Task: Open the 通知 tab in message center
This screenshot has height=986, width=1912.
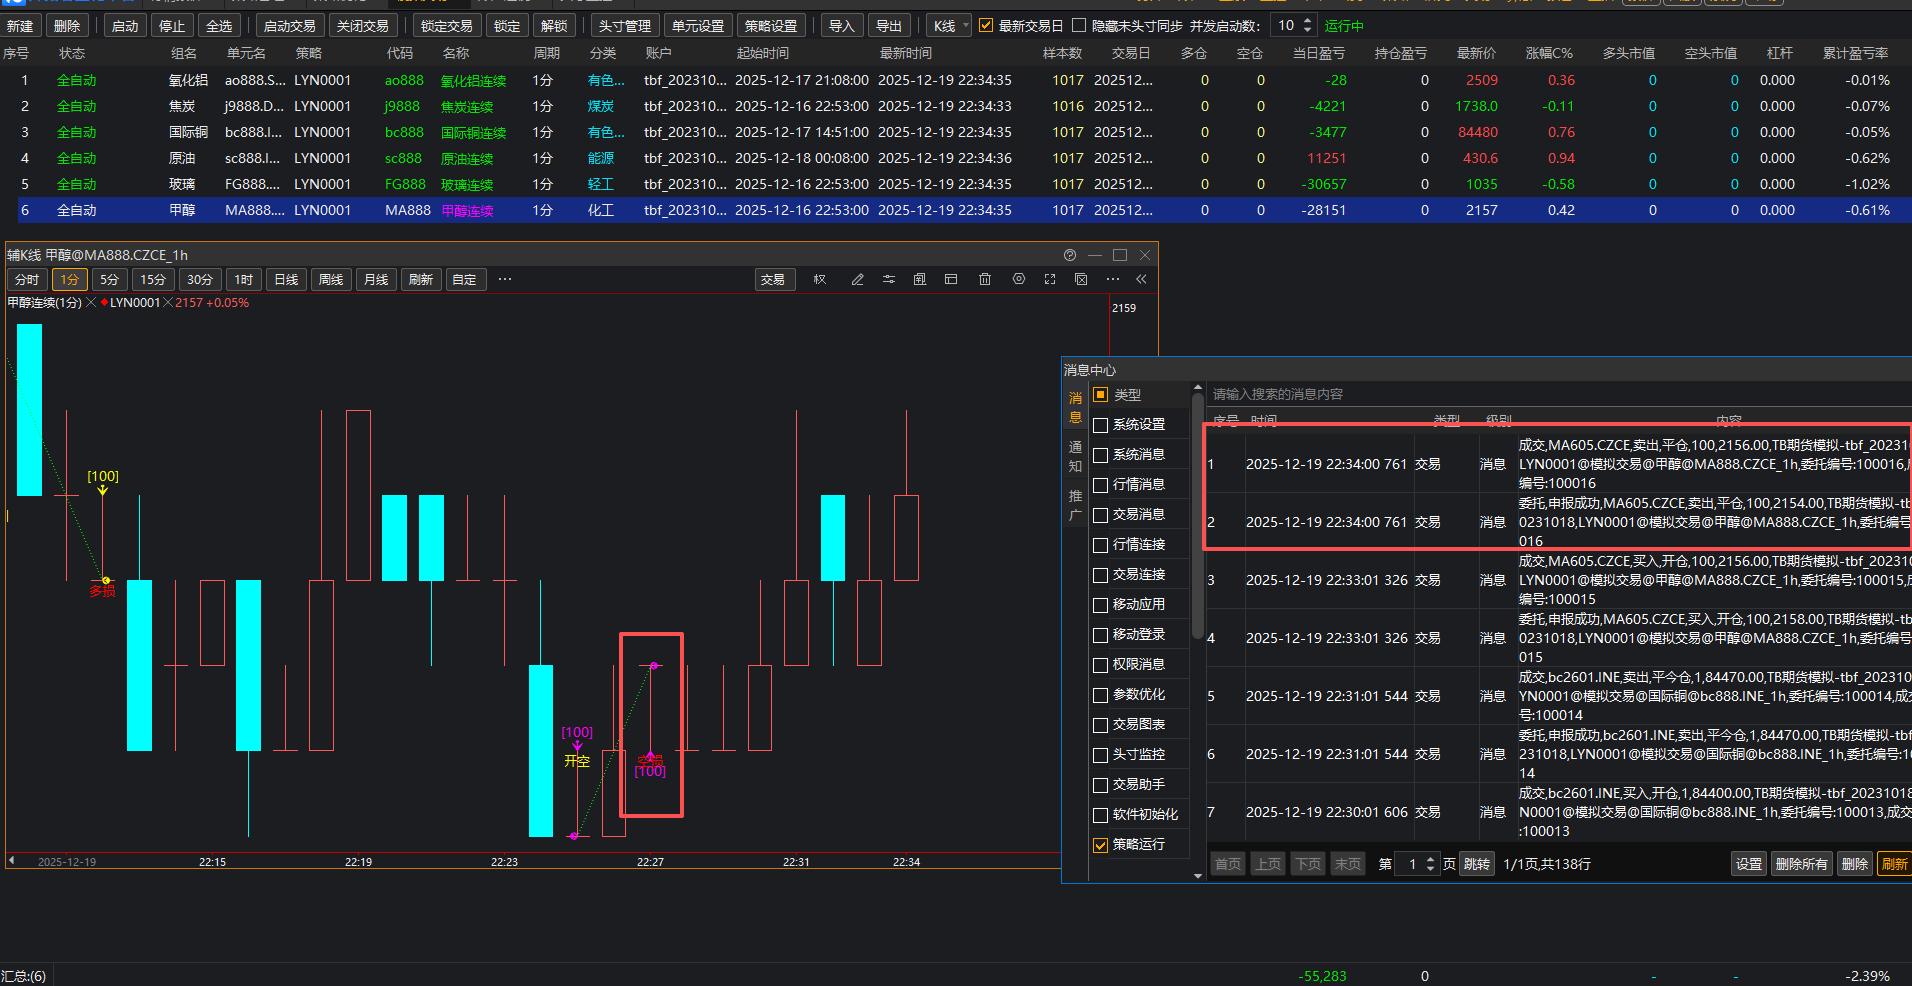Action: (x=1075, y=456)
